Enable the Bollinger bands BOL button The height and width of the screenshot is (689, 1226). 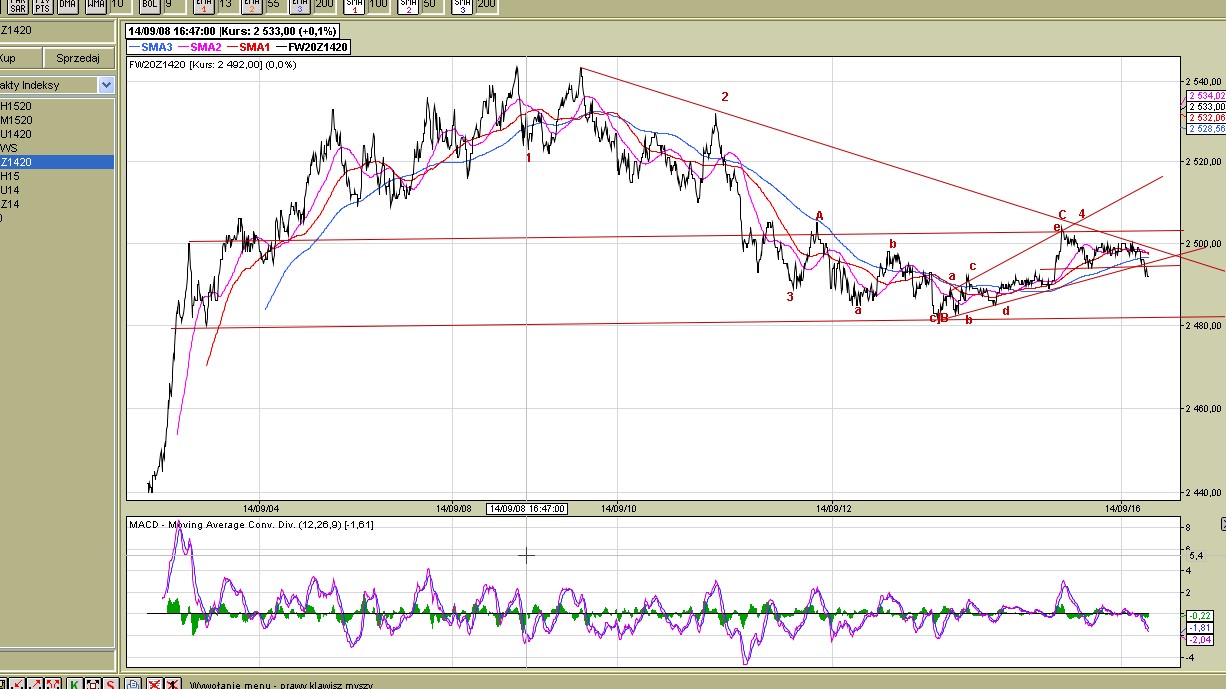pyautogui.click(x=149, y=5)
